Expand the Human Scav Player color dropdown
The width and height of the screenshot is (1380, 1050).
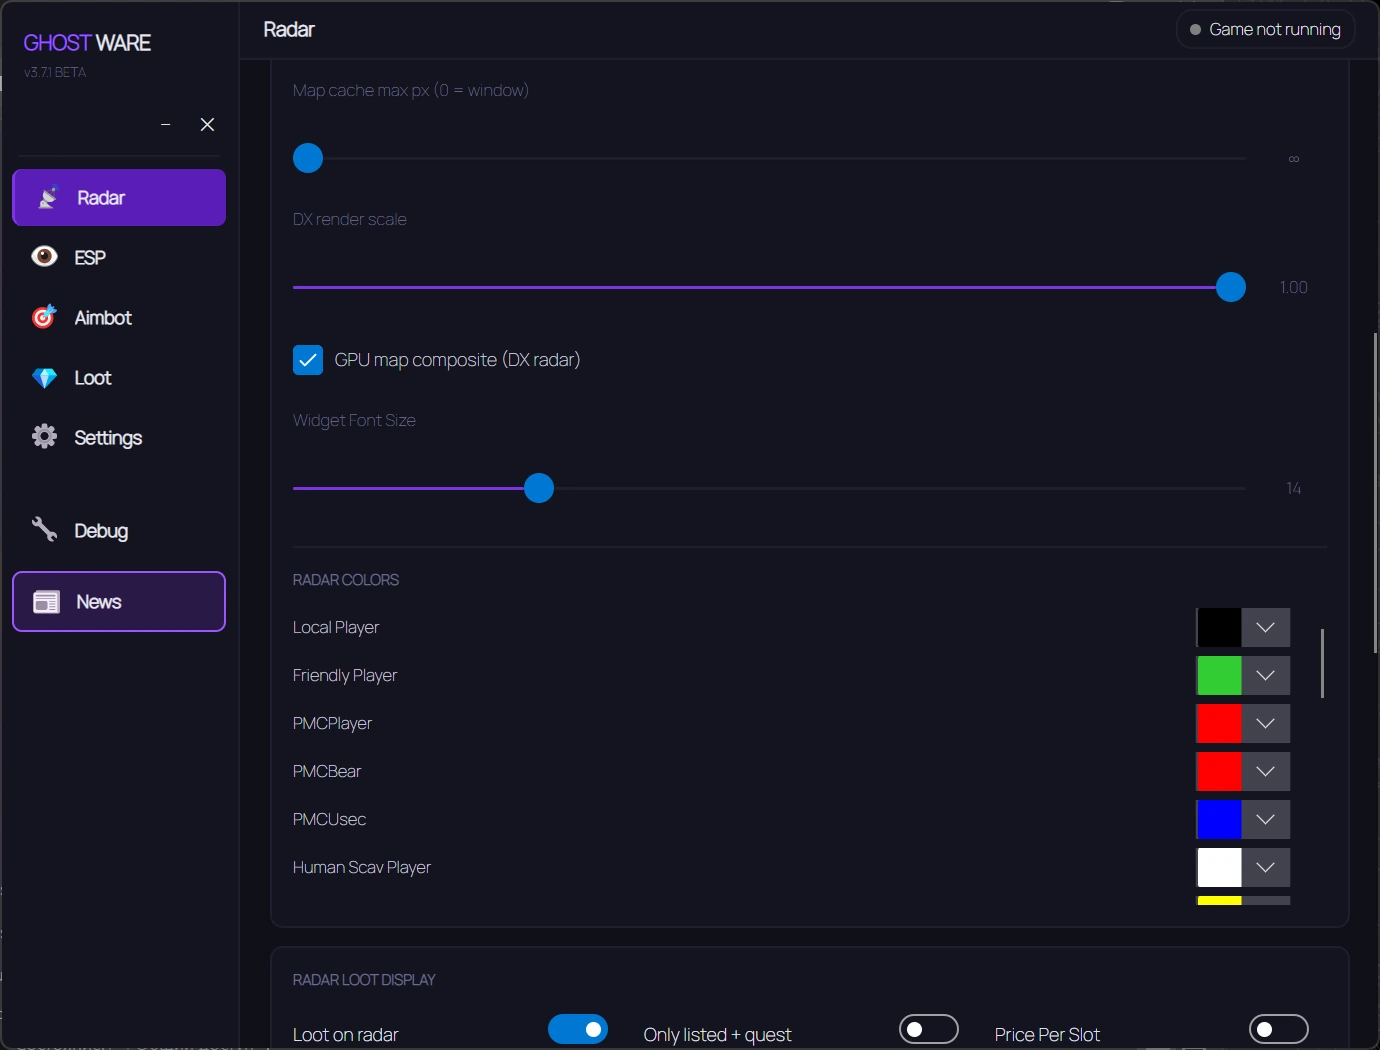point(1265,867)
